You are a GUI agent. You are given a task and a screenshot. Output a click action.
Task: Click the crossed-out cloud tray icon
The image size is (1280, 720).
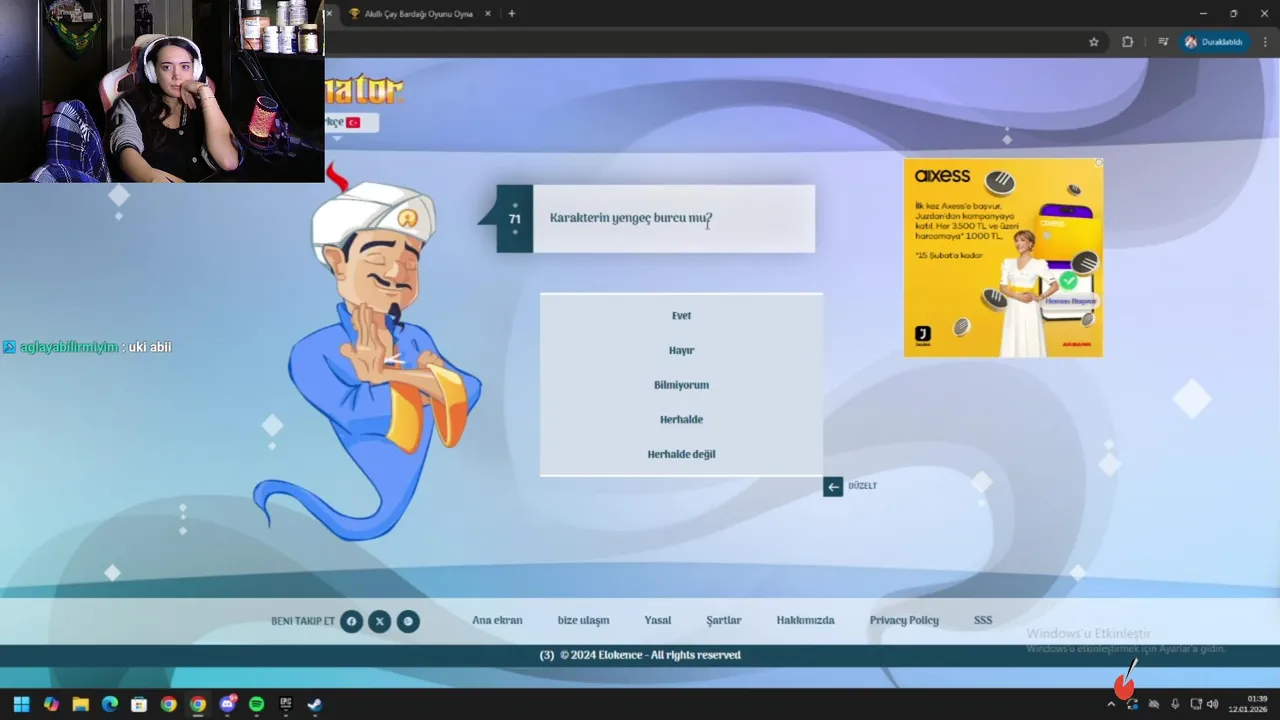1154,704
